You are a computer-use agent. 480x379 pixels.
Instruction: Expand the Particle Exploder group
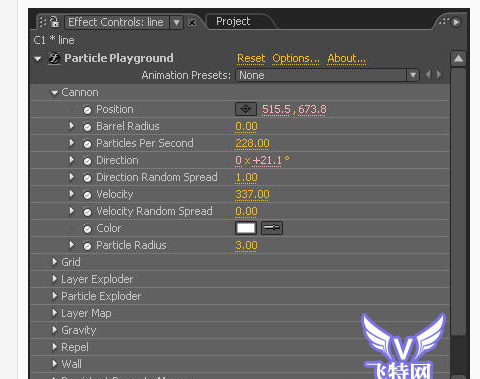55,296
